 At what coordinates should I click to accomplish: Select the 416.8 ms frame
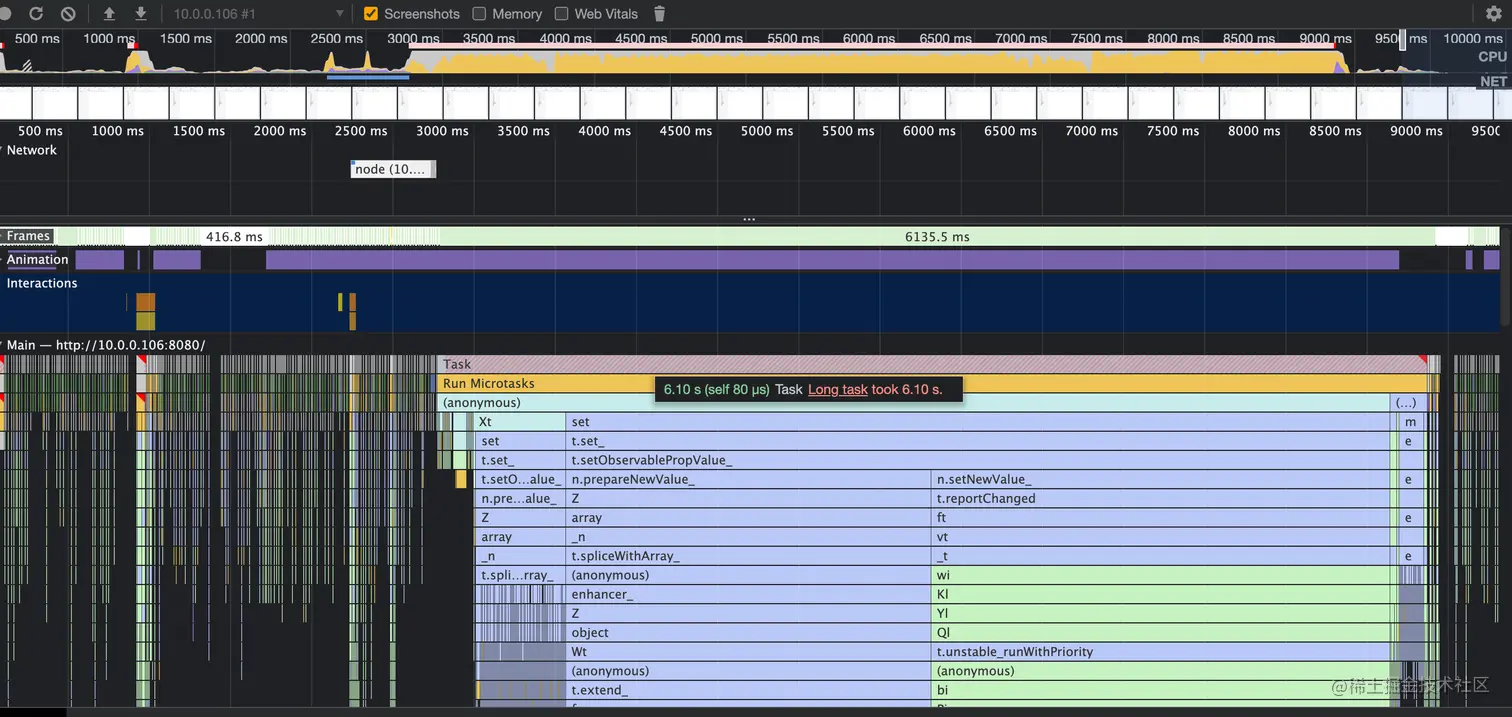coord(234,237)
